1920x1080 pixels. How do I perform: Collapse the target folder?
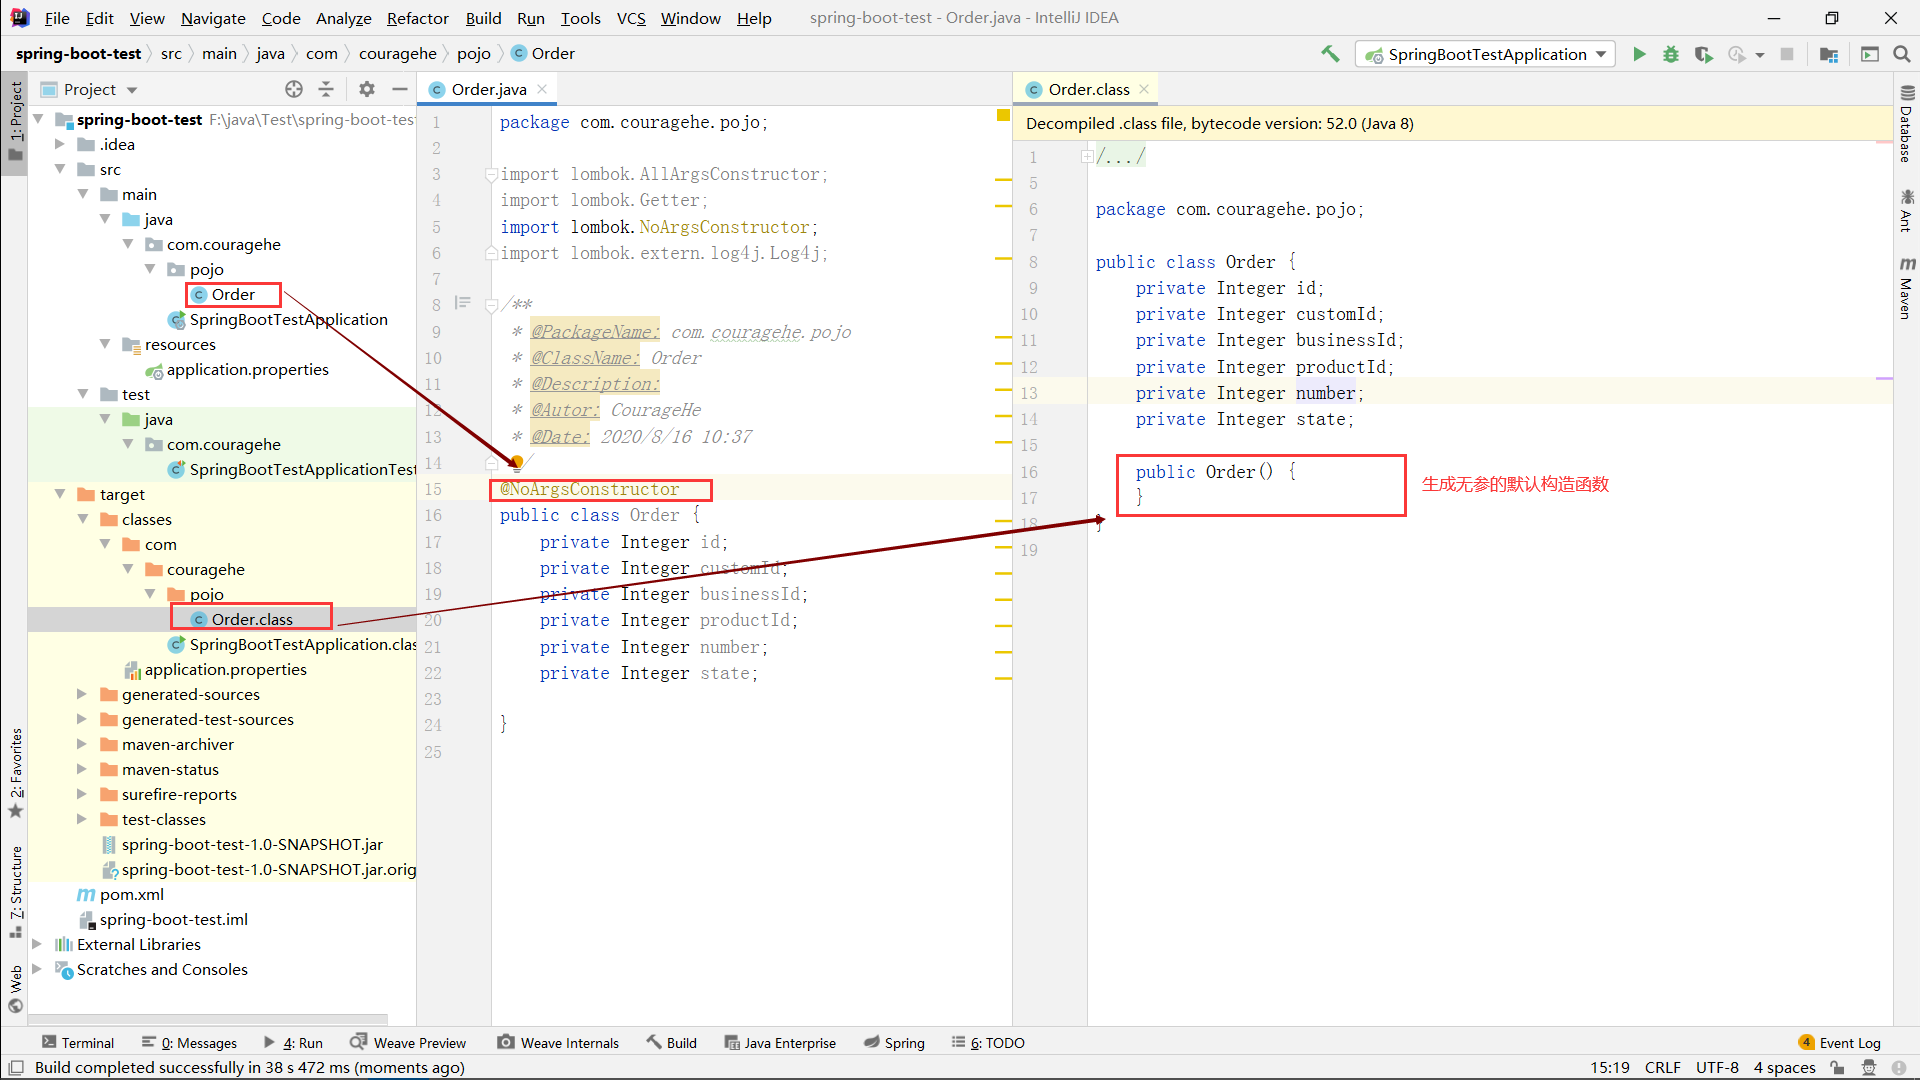(60, 494)
